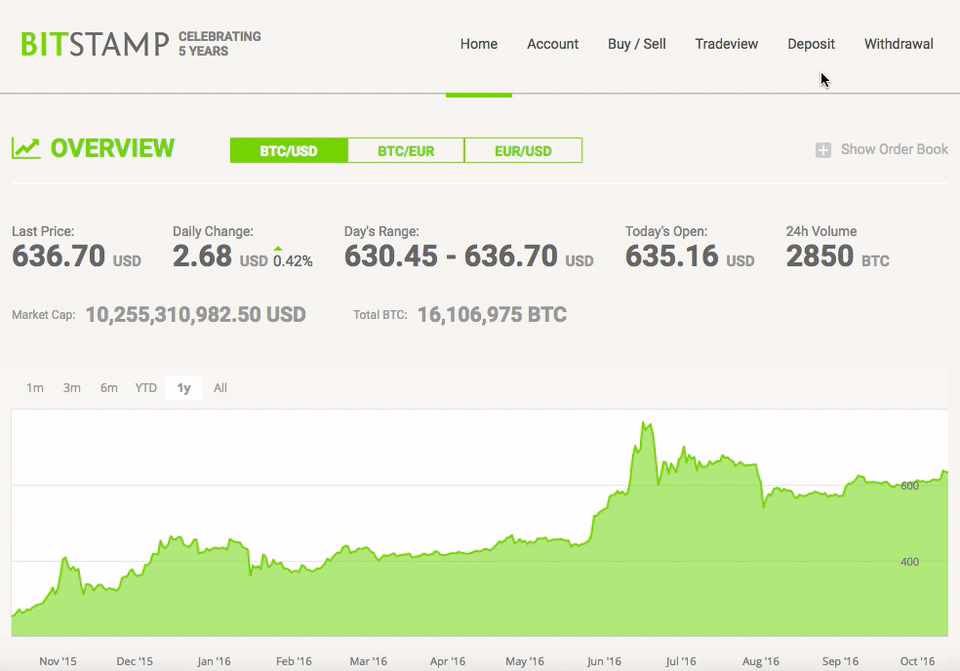The width and height of the screenshot is (960, 671).
Task: Show the All time chart range
Action: pos(220,388)
